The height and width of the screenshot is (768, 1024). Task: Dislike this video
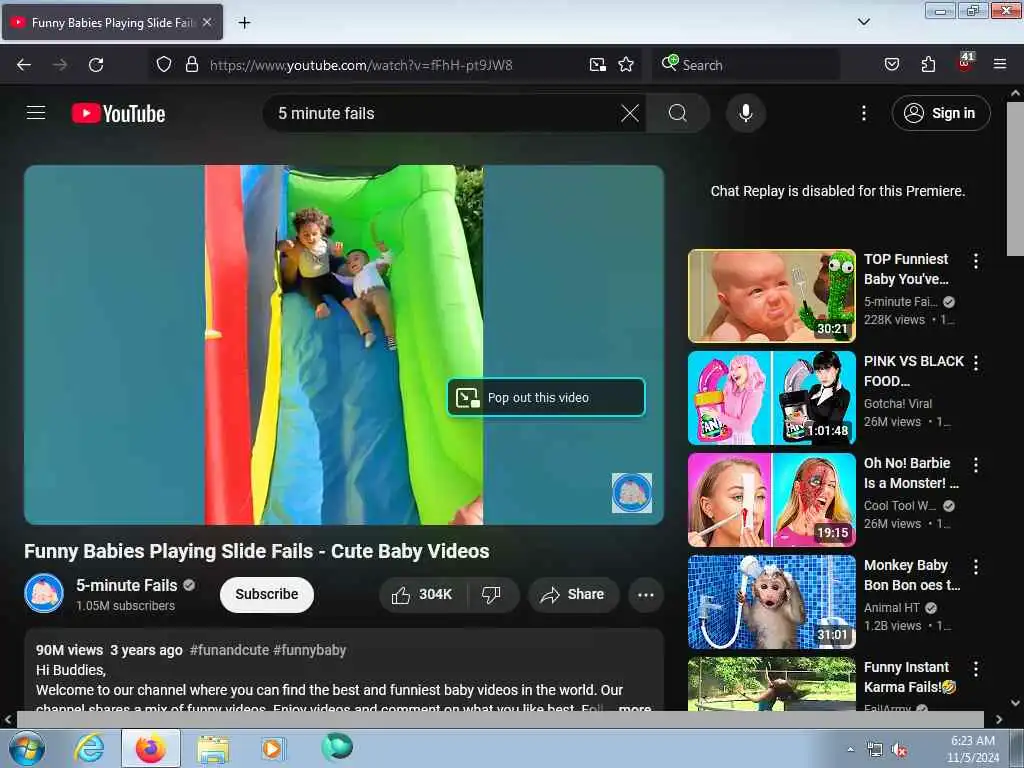[x=492, y=594]
